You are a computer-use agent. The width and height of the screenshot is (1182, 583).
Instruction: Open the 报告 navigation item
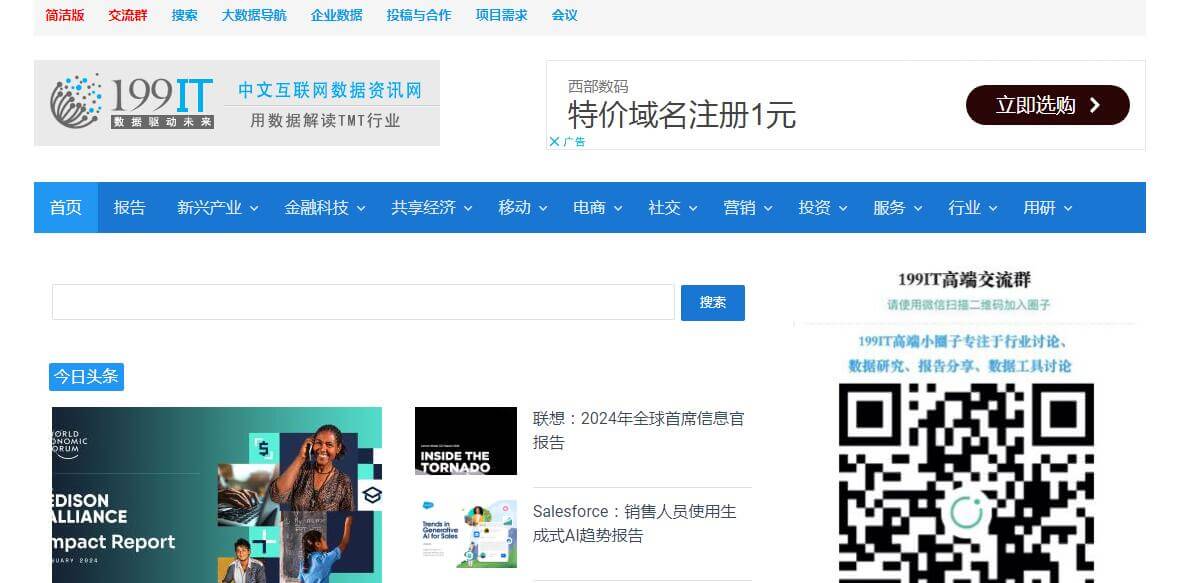(x=130, y=208)
